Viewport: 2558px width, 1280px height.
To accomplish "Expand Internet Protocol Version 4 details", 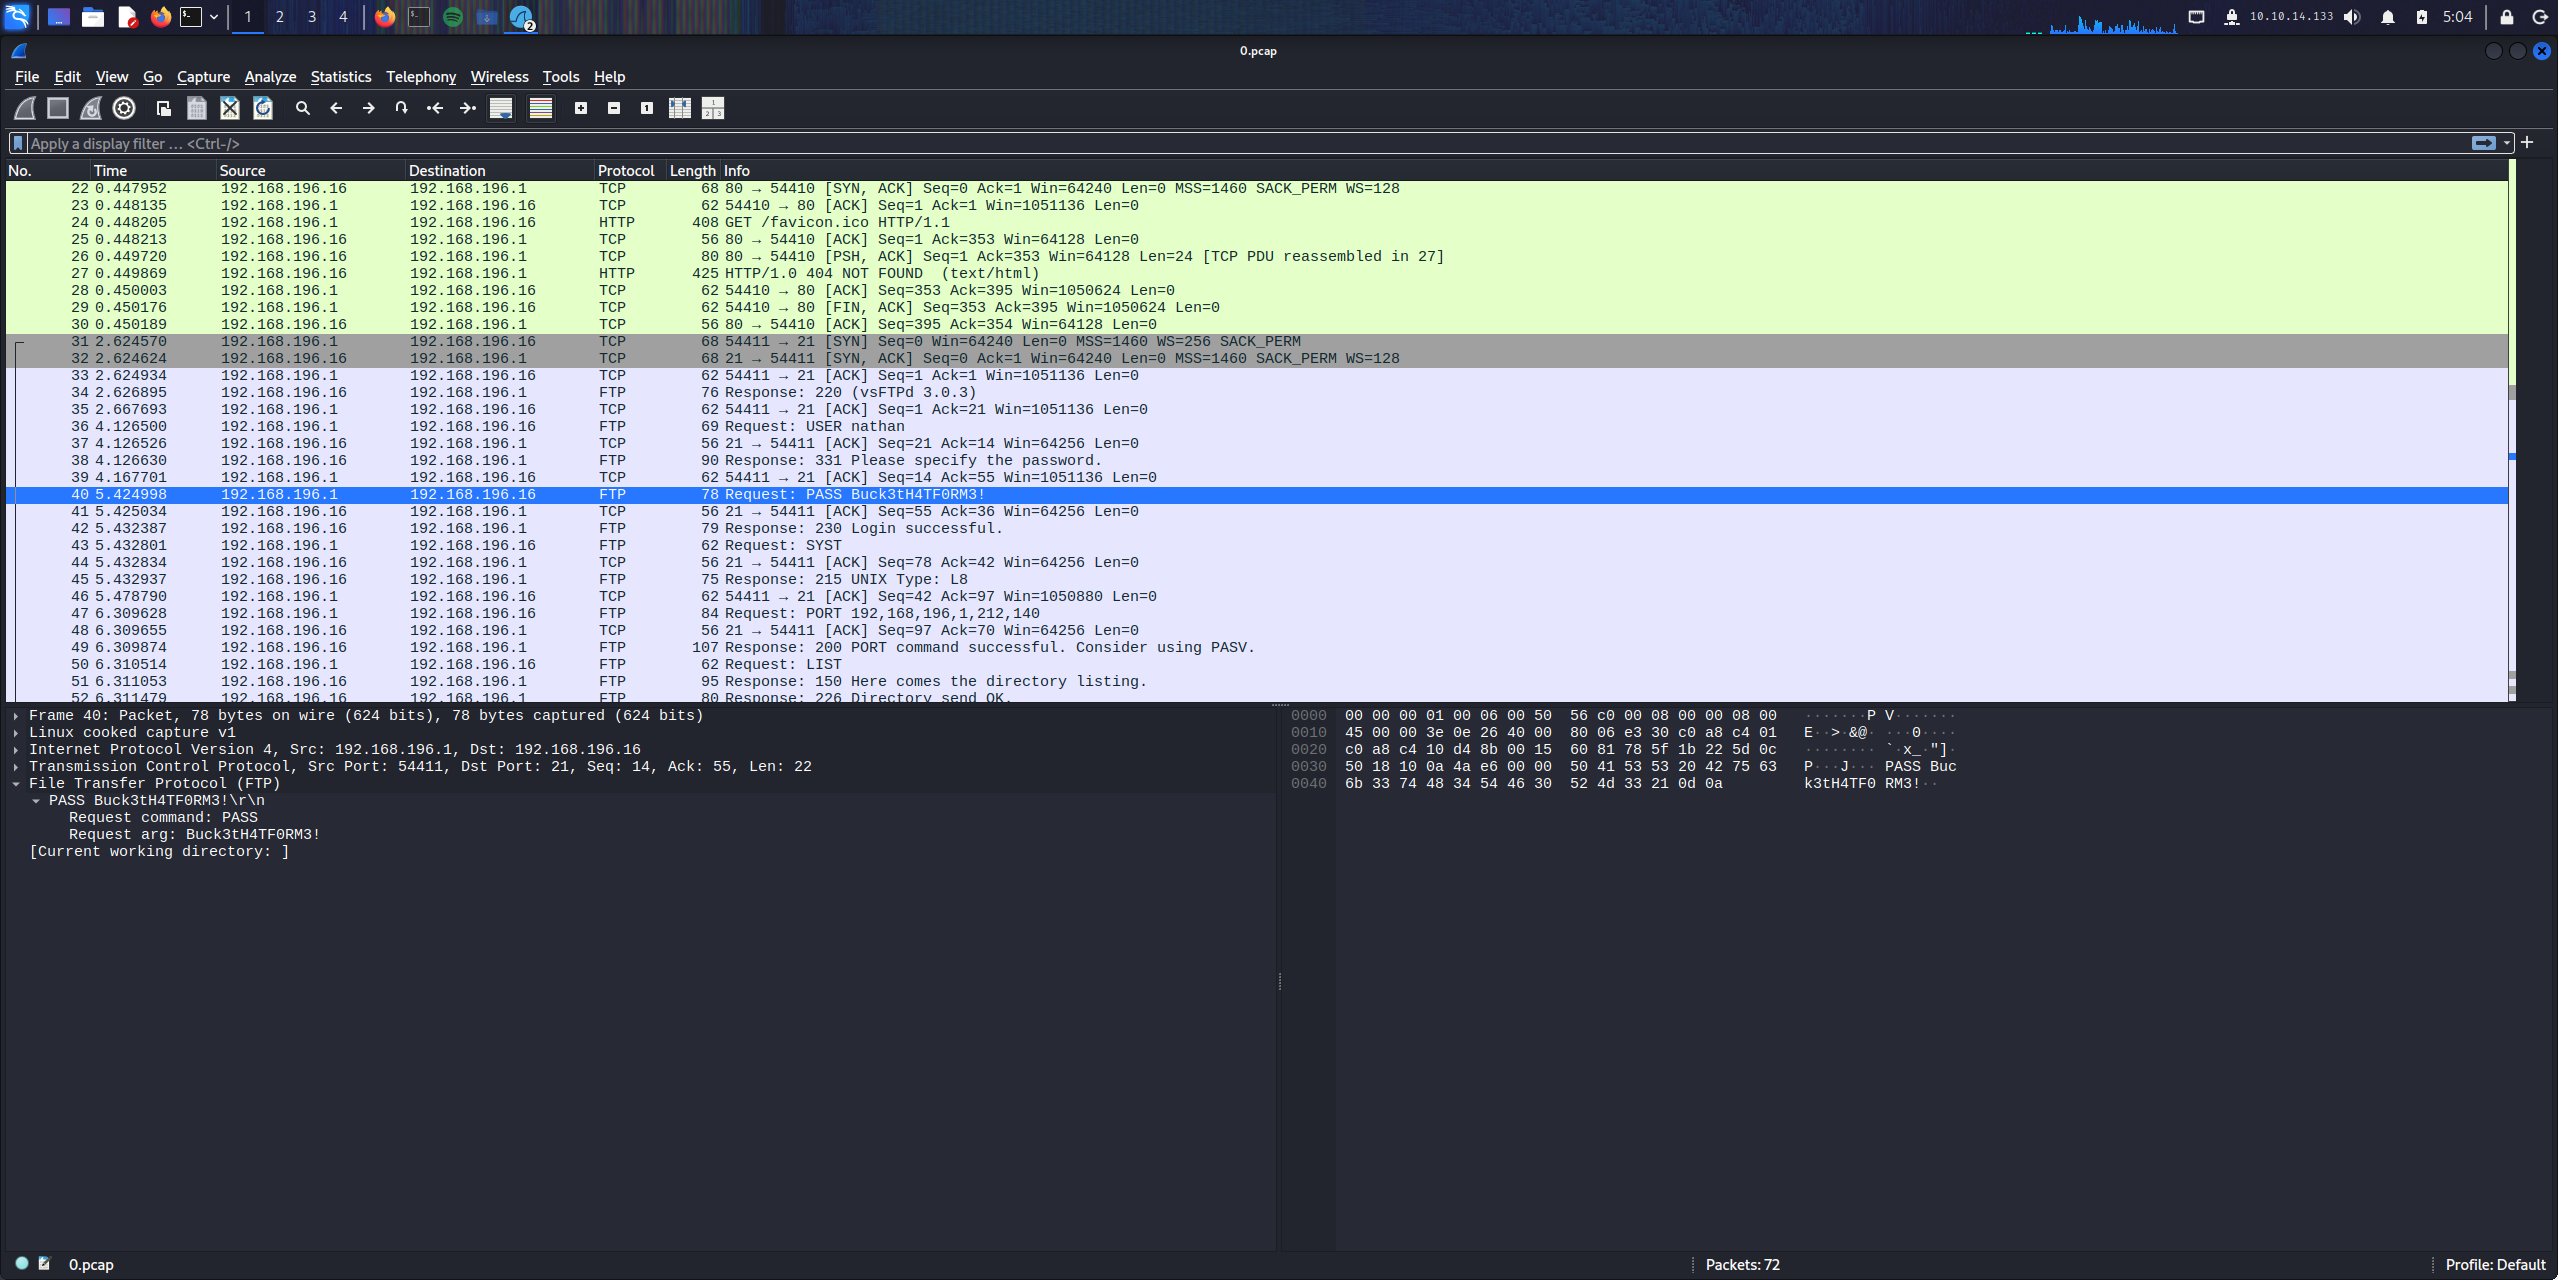I will [16, 750].
